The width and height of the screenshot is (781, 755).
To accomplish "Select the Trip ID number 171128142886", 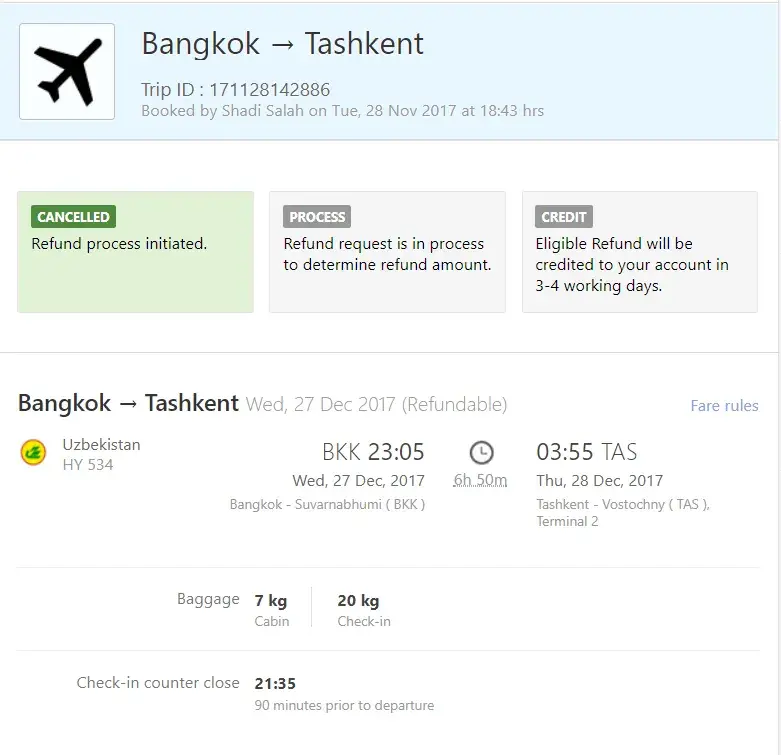I will (x=269, y=90).
